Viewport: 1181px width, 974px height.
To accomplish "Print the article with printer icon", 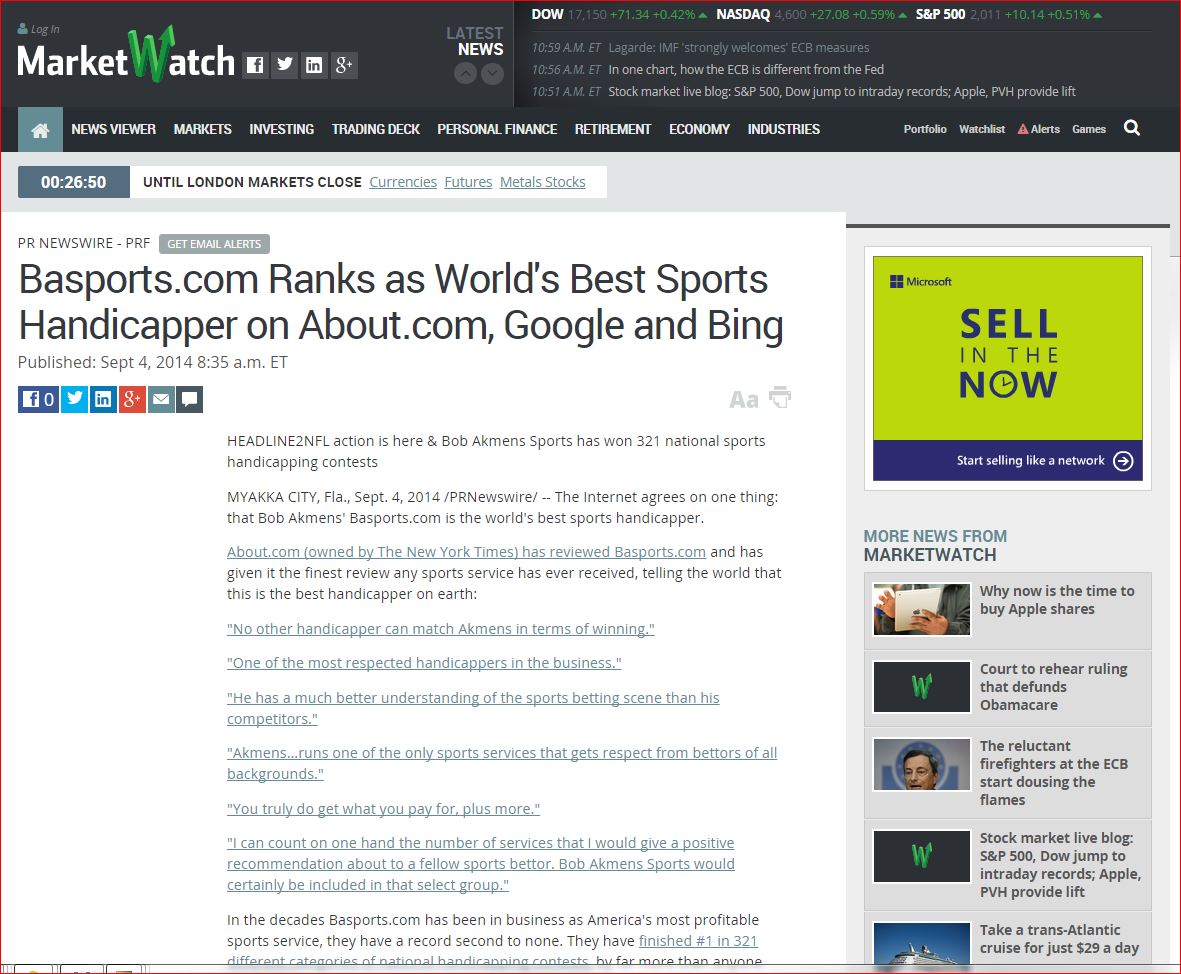I will tap(780, 397).
